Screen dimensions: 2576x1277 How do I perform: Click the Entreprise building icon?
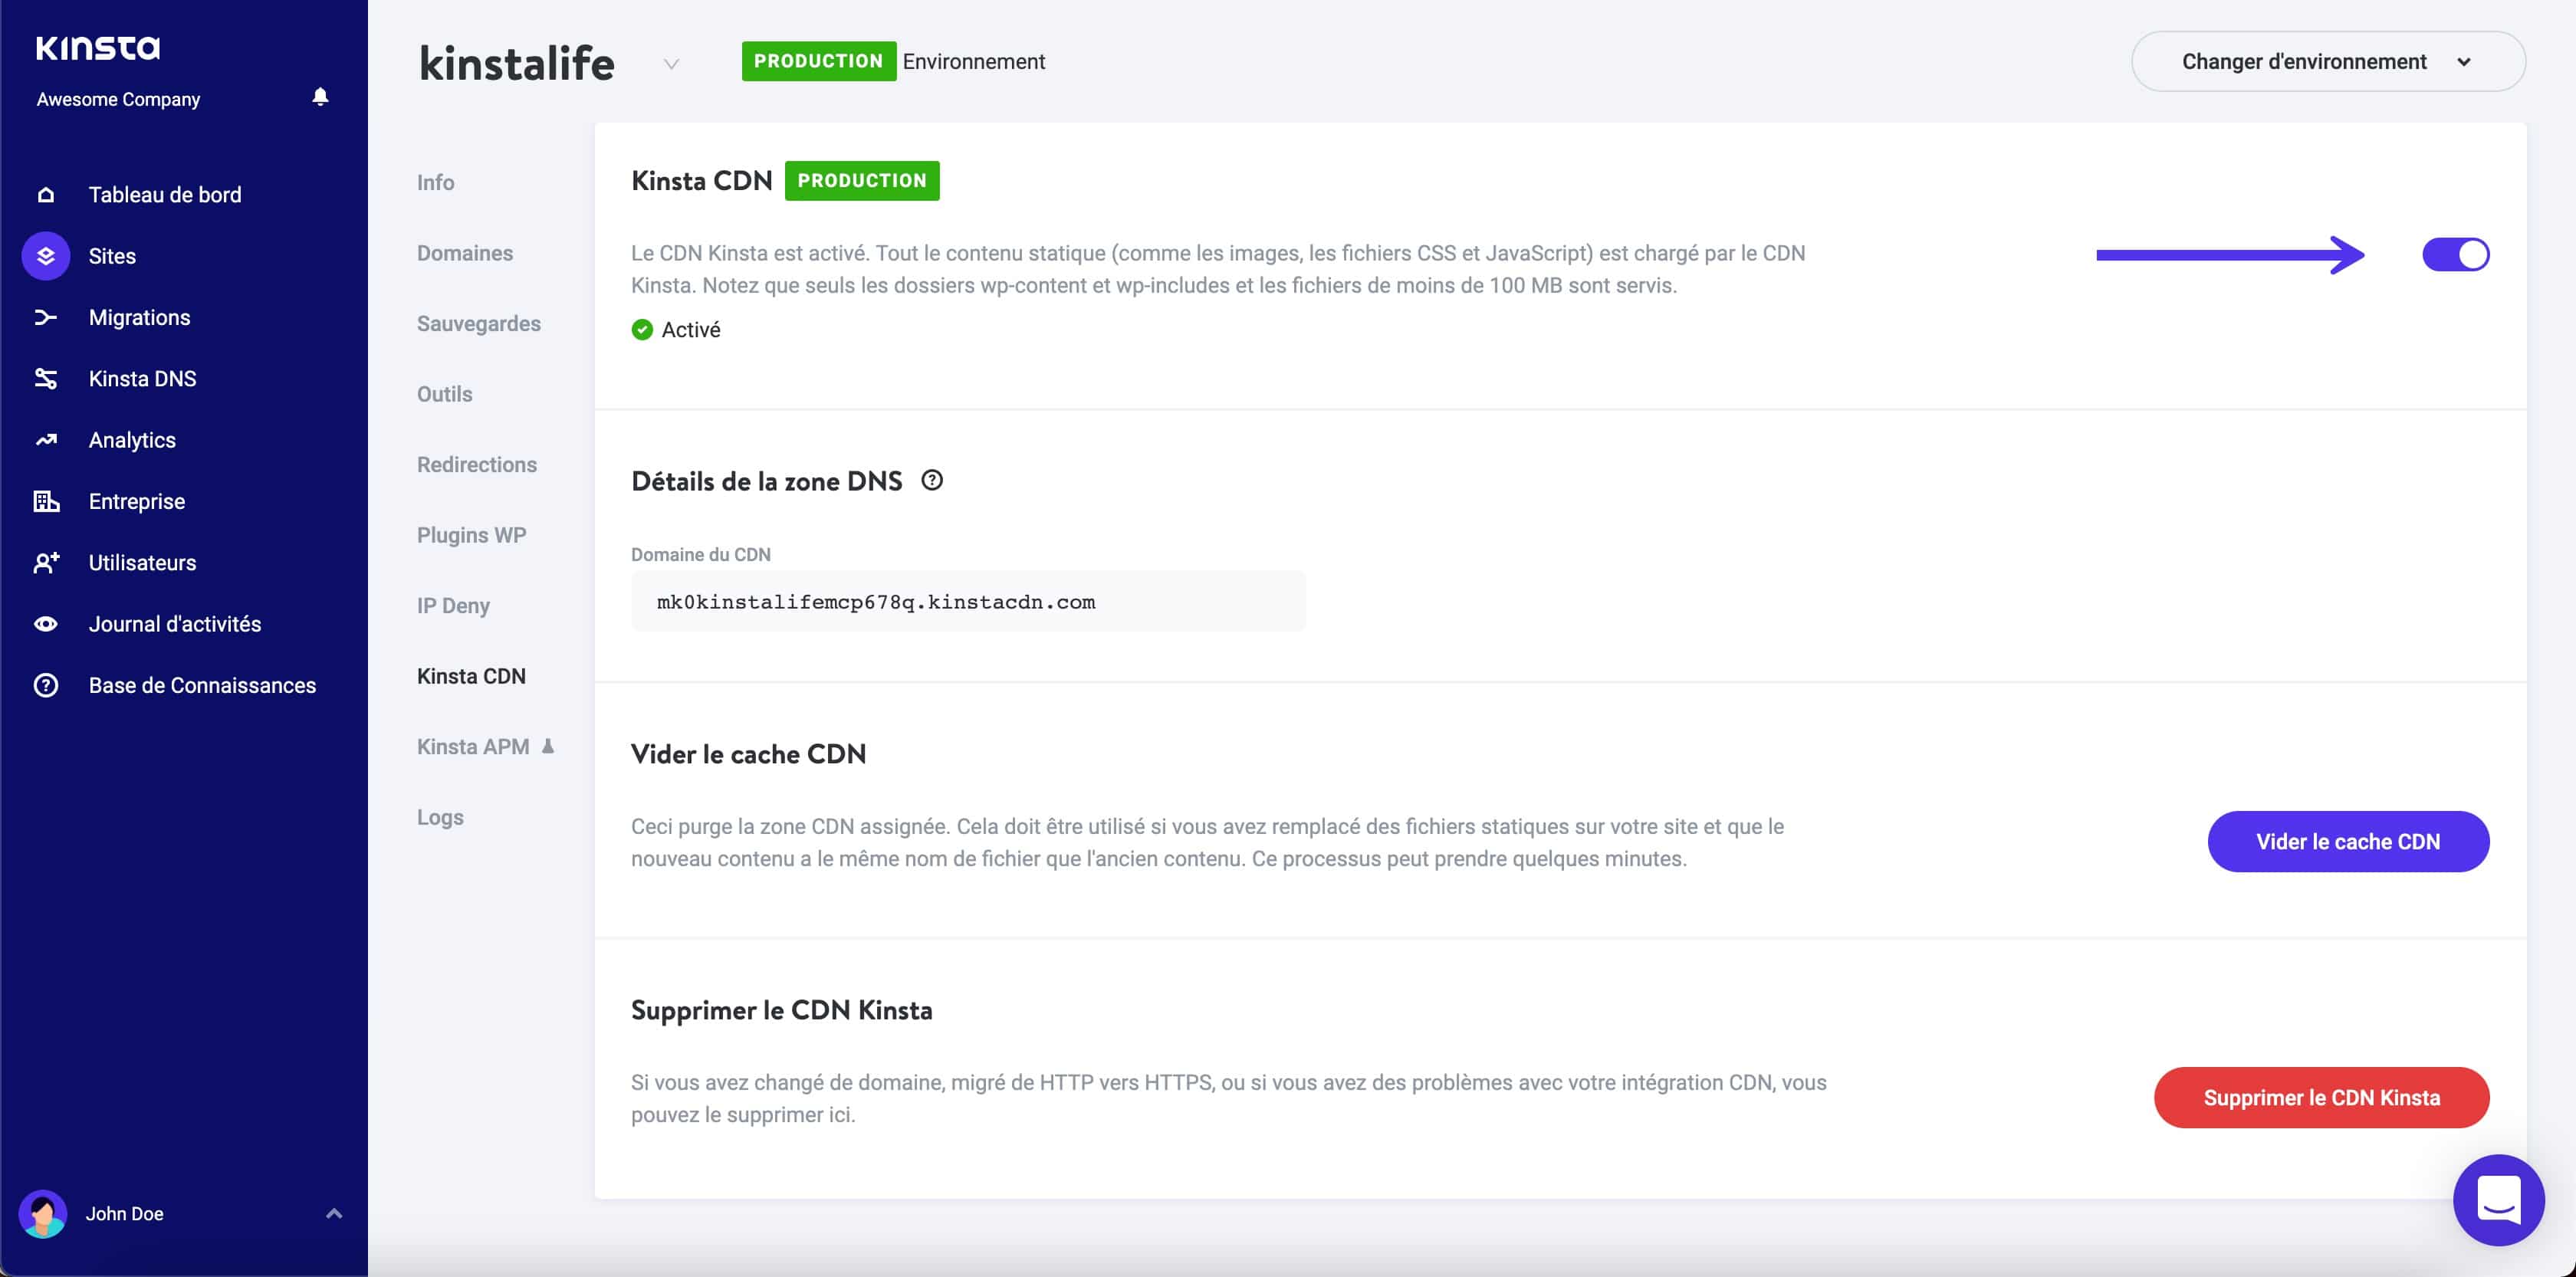coord(46,501)
